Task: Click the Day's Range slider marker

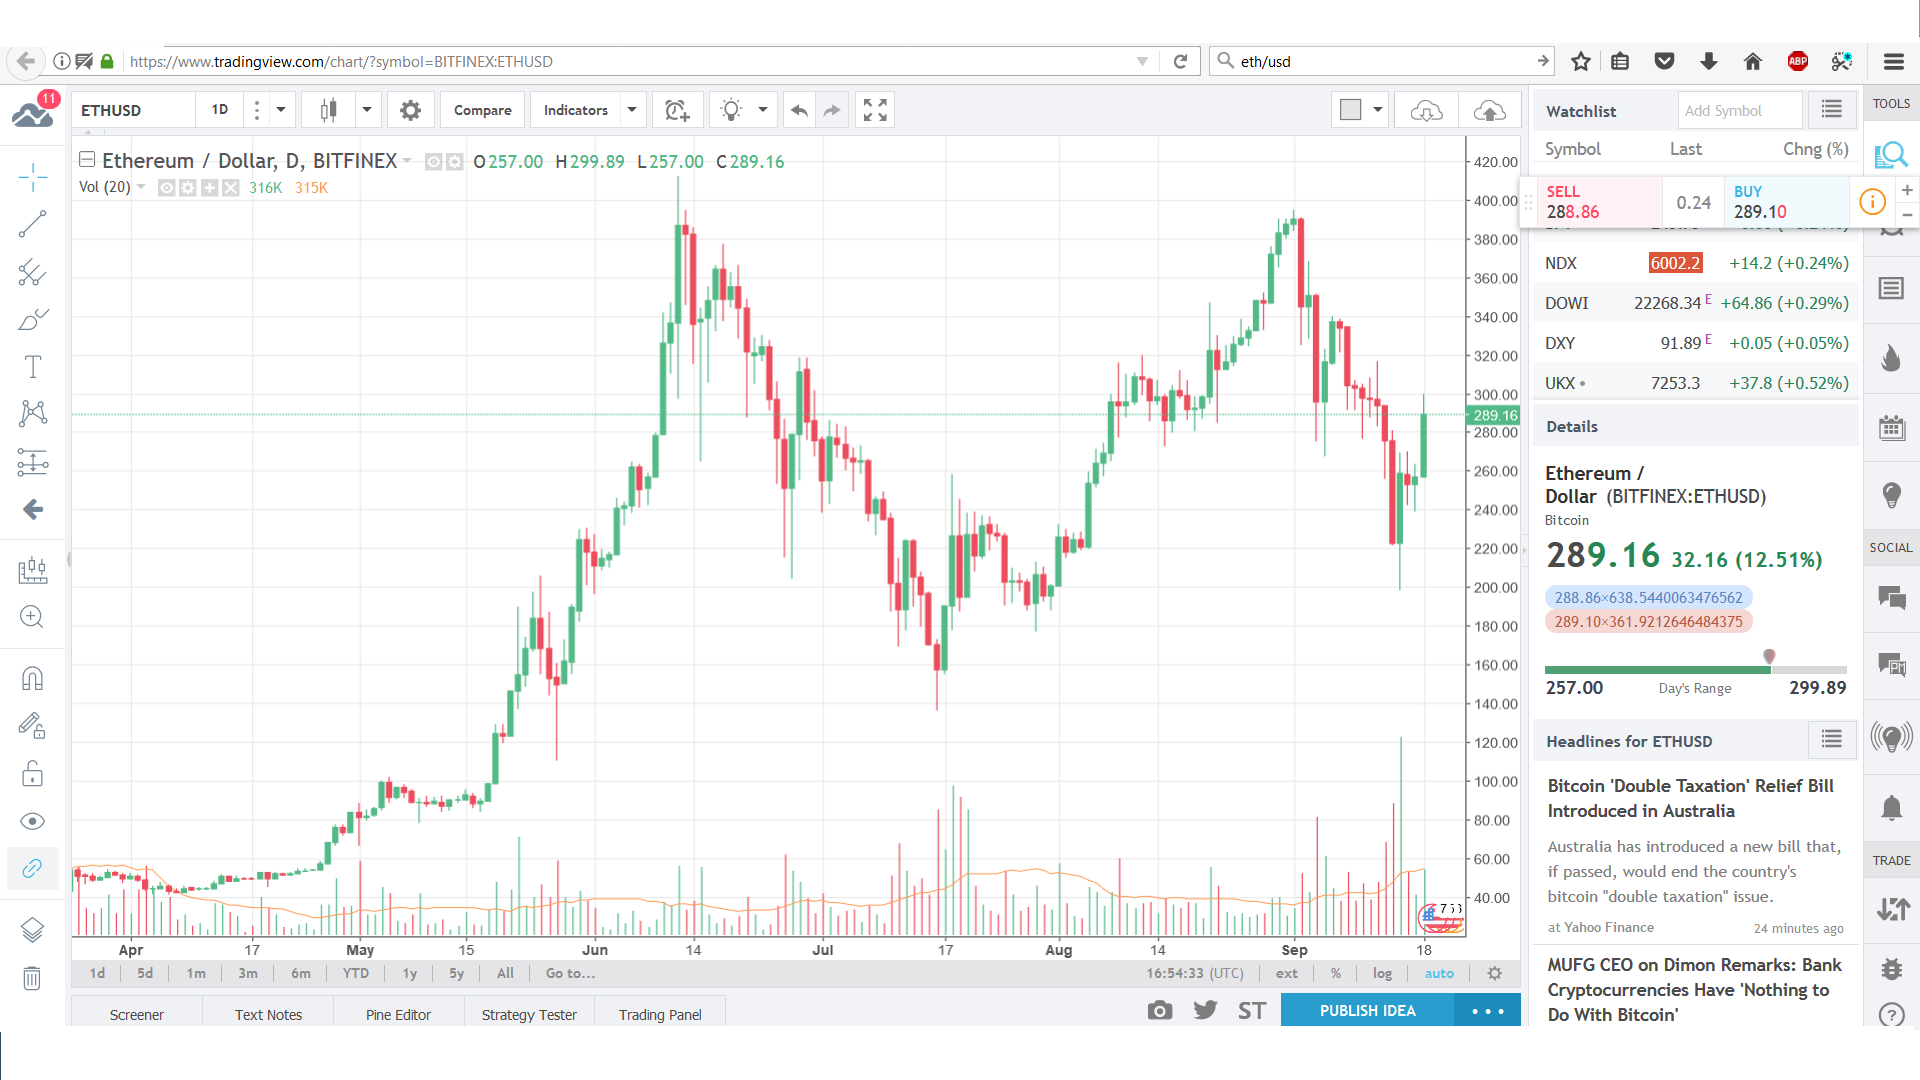Action: [x=1769, y=657]
